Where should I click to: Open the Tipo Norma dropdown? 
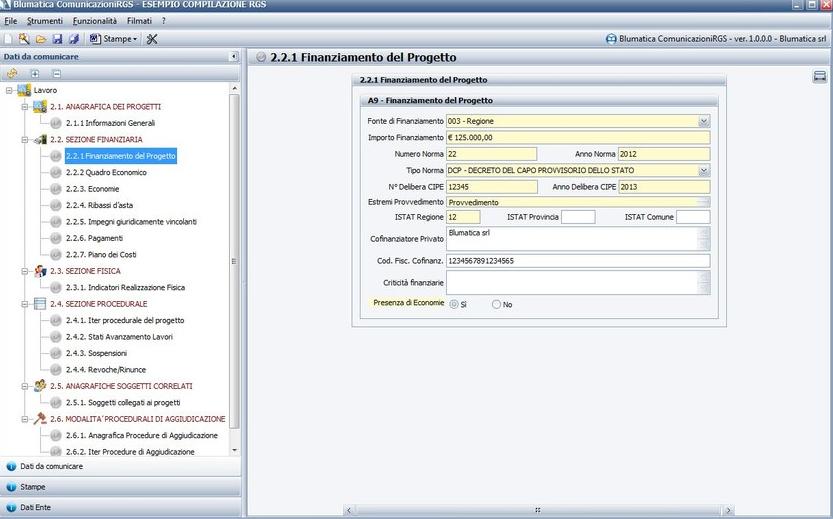point(703,170)
